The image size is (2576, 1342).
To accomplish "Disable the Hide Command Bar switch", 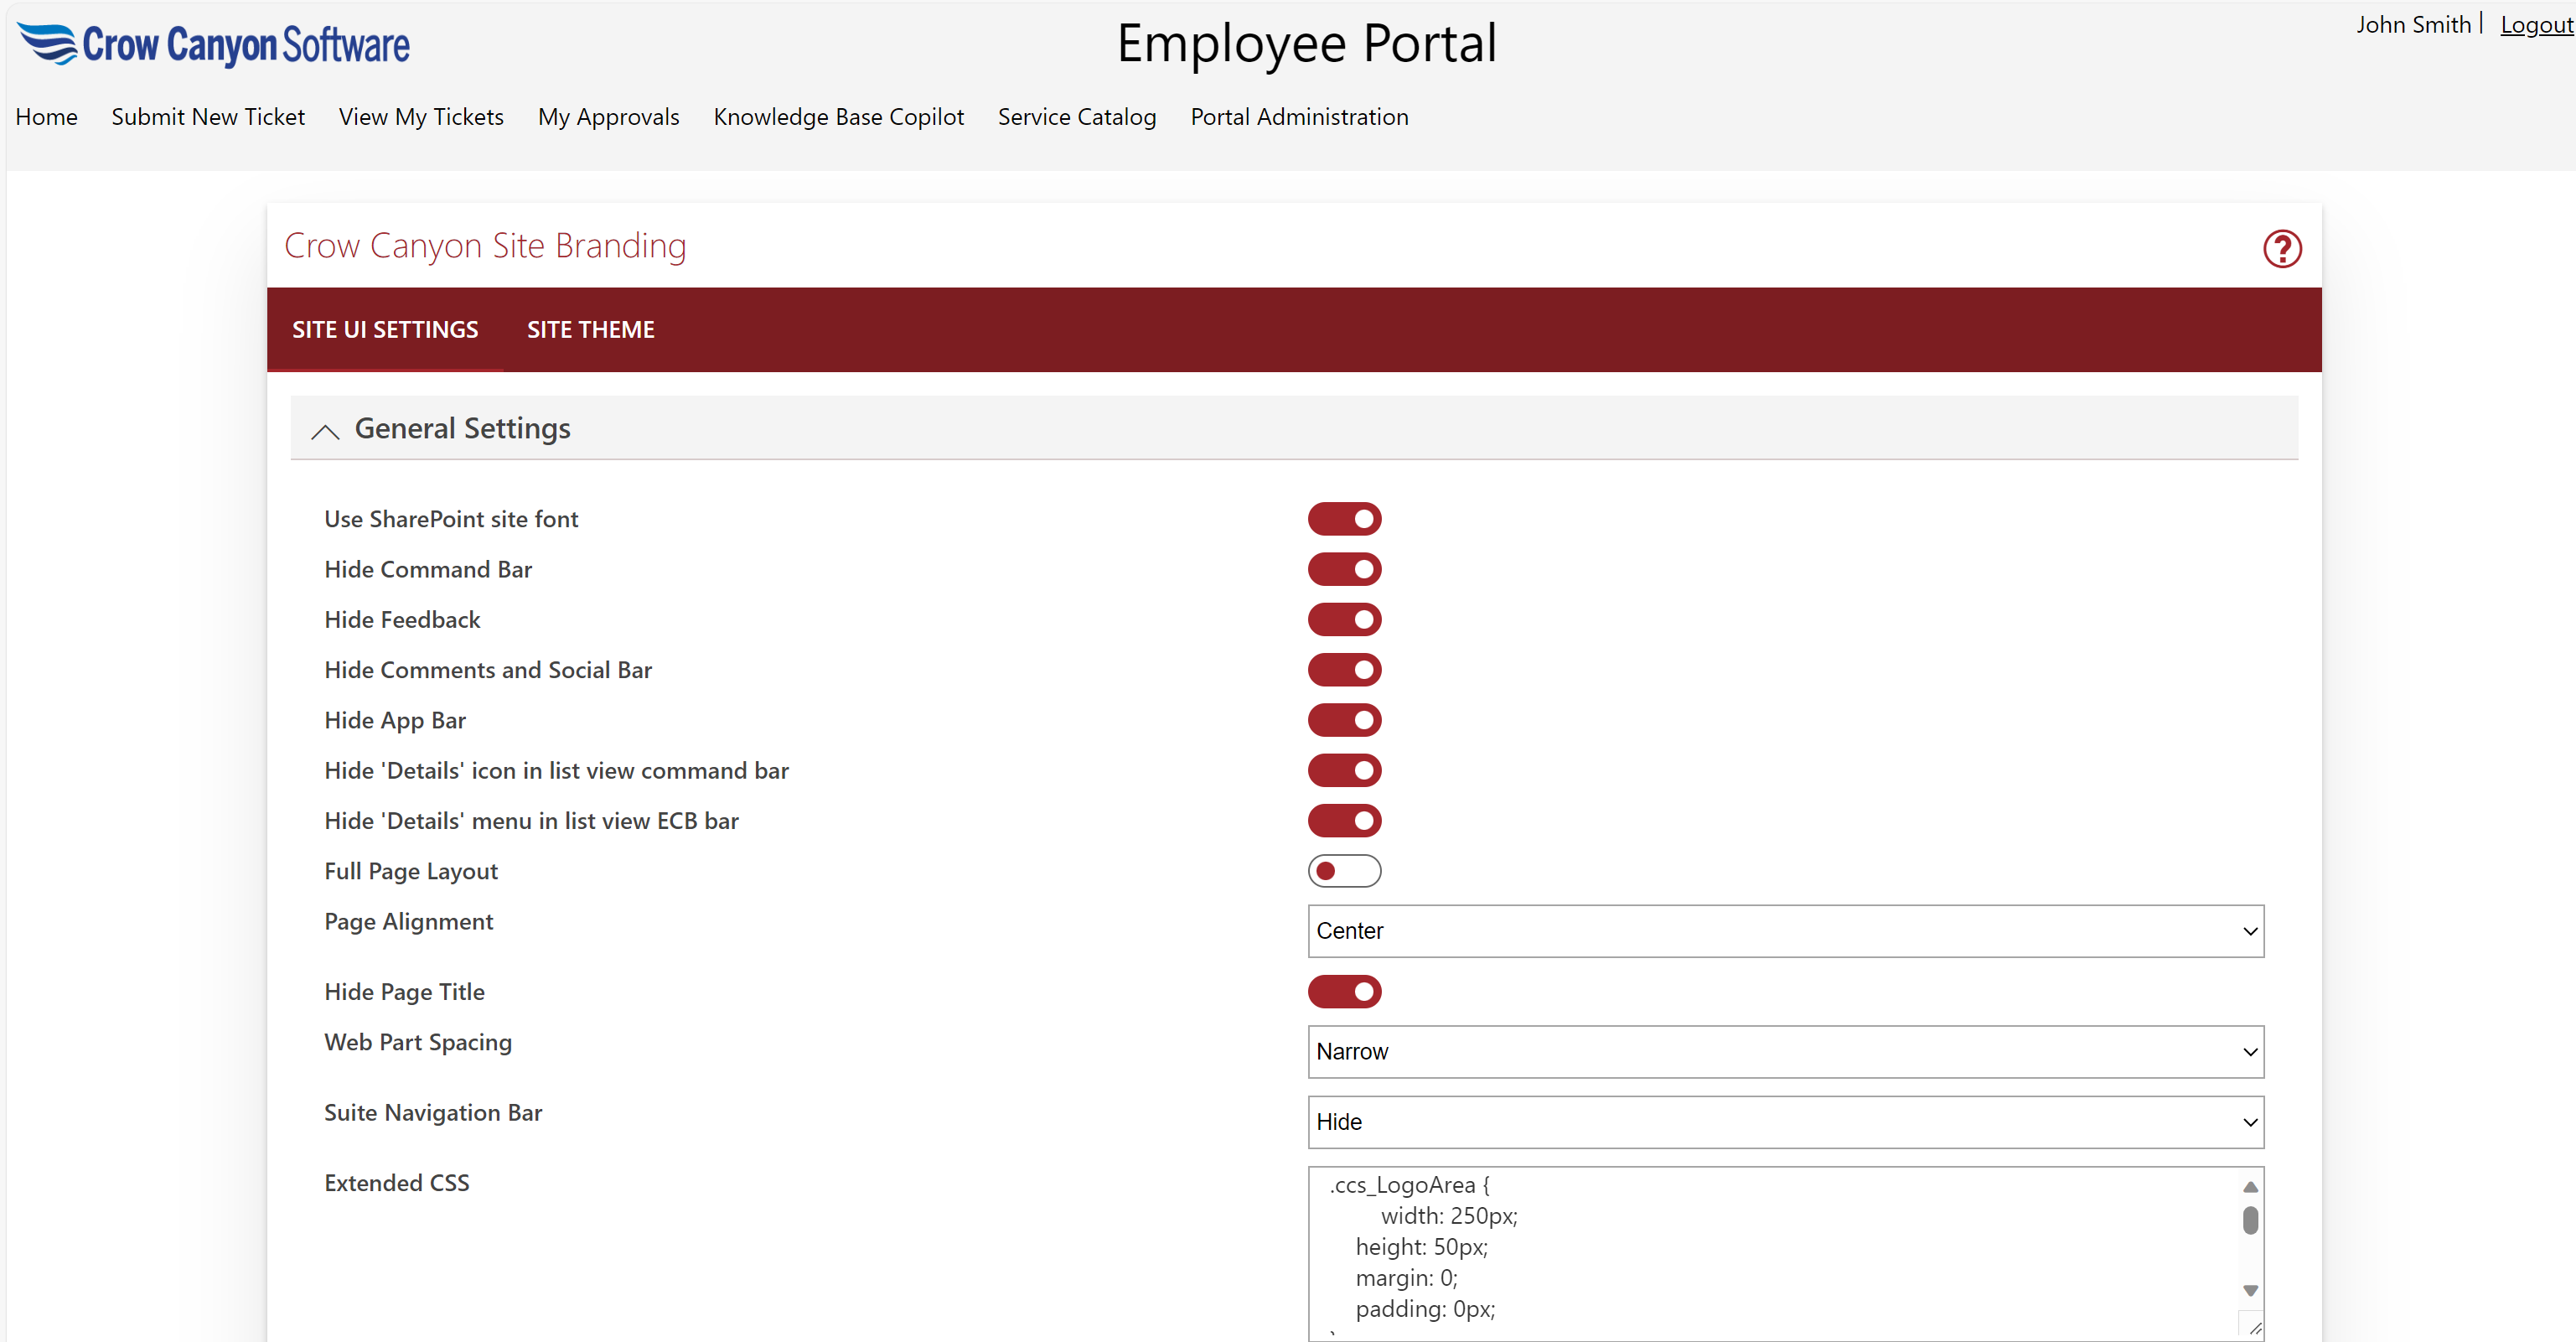I will 1343,569.
